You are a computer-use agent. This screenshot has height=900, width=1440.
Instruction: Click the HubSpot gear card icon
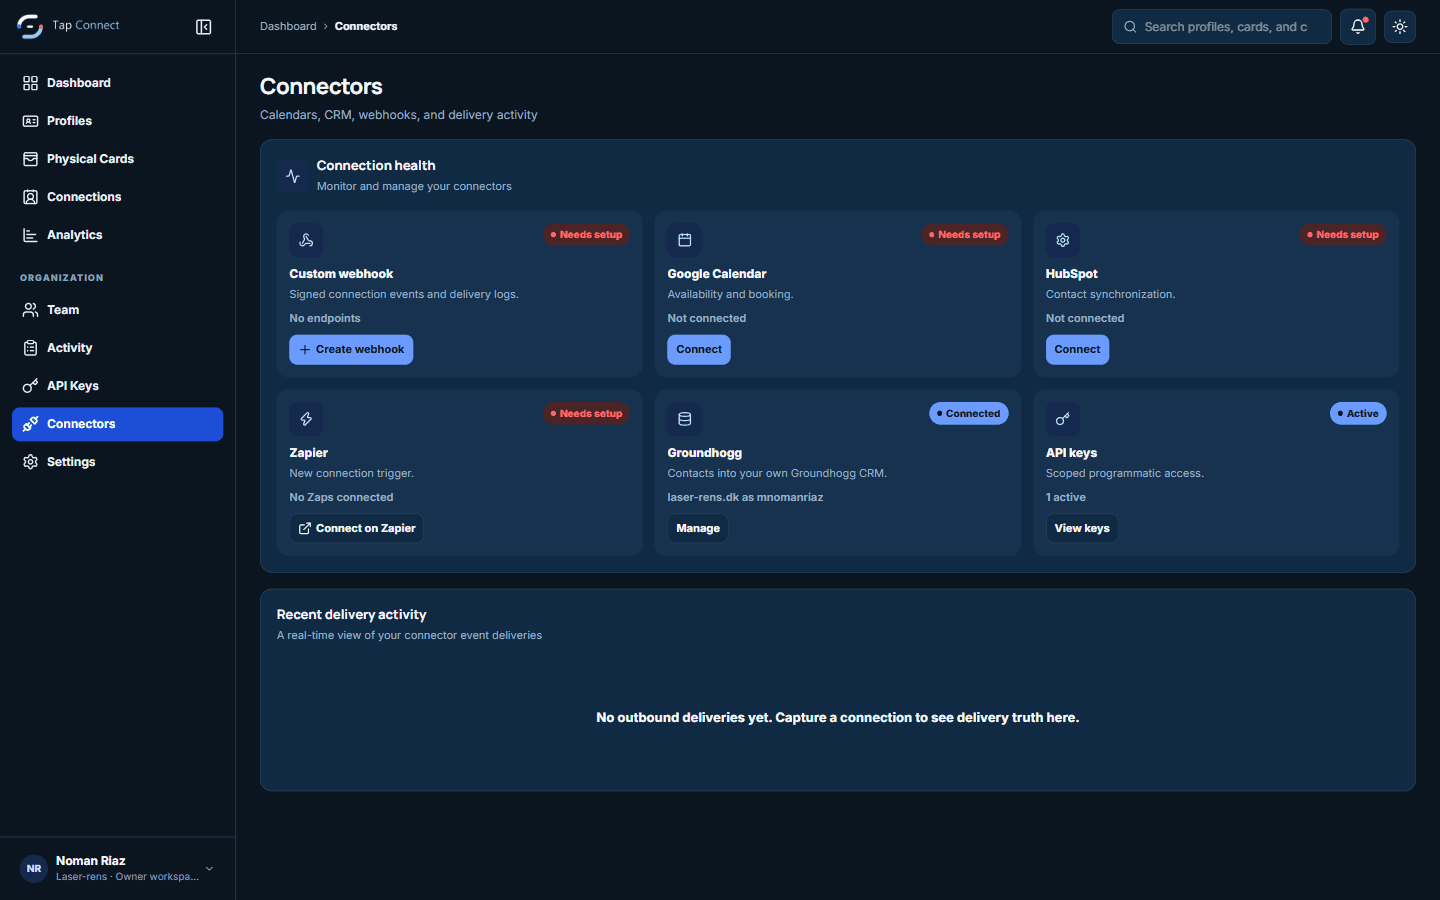tap(1063, 240)
